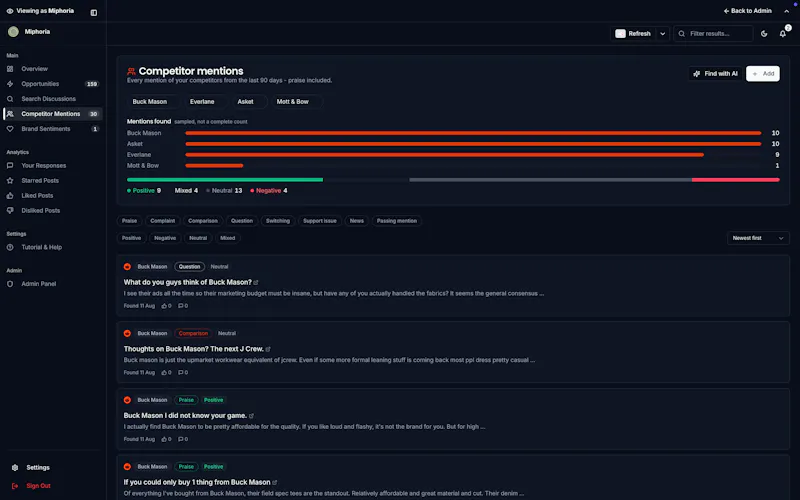Screen dimensions: 800x500
Task: Open external link for 'only buy 1 thing' post
Action: (275, 483)
